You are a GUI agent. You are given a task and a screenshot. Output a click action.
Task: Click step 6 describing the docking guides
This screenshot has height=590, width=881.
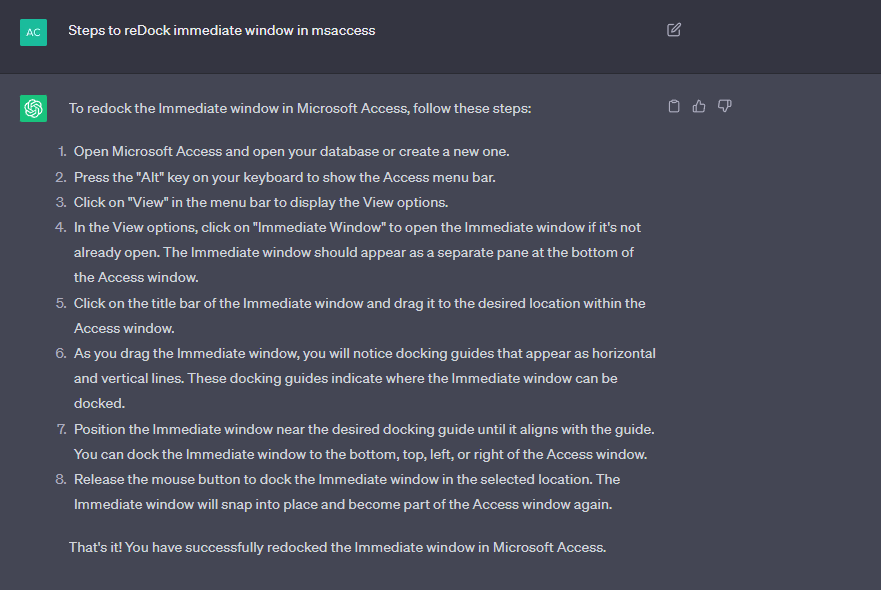pyautogui.click(x=364, y=379)
